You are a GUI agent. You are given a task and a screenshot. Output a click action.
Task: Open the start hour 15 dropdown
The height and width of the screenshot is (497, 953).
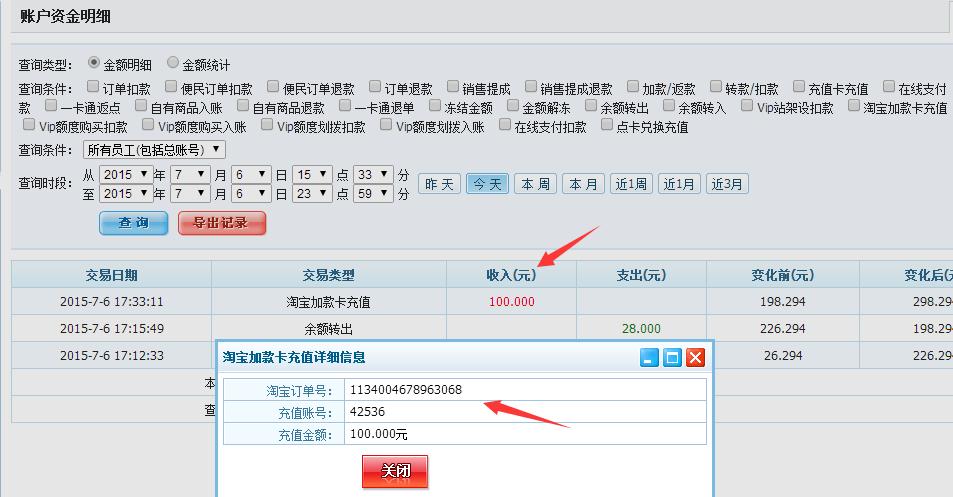tap(312, 174)
